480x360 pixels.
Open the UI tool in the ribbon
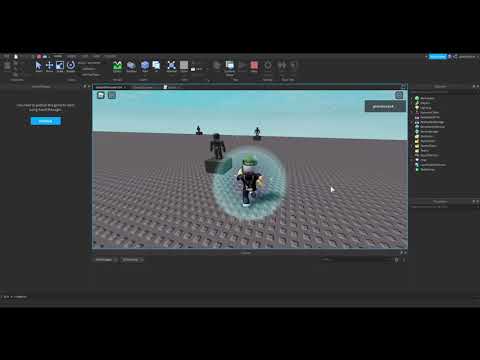pos(156,66)
